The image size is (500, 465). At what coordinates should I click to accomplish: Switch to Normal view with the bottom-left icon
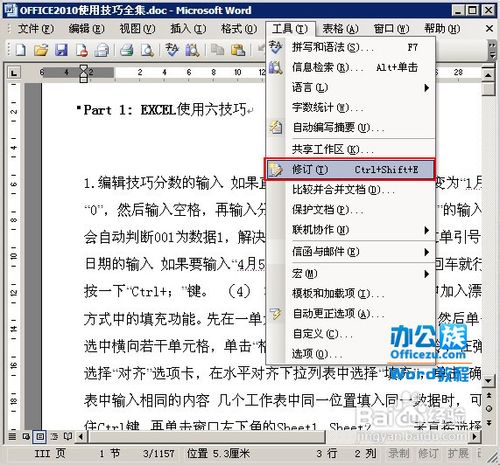click(12, 436)
